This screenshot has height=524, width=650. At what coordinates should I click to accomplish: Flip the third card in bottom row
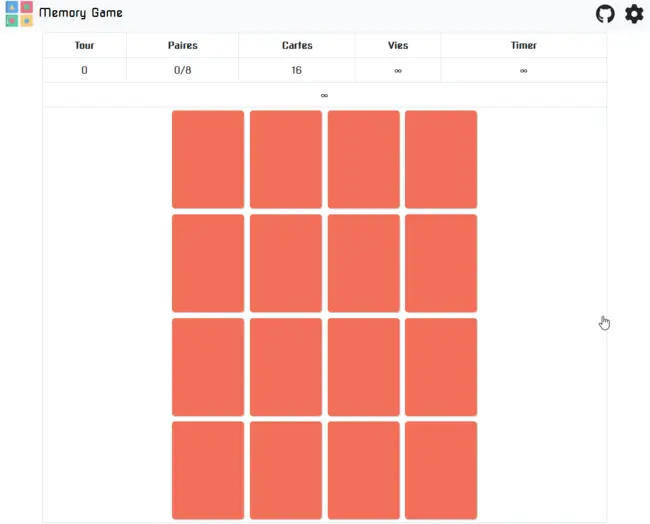click(363, 470)
